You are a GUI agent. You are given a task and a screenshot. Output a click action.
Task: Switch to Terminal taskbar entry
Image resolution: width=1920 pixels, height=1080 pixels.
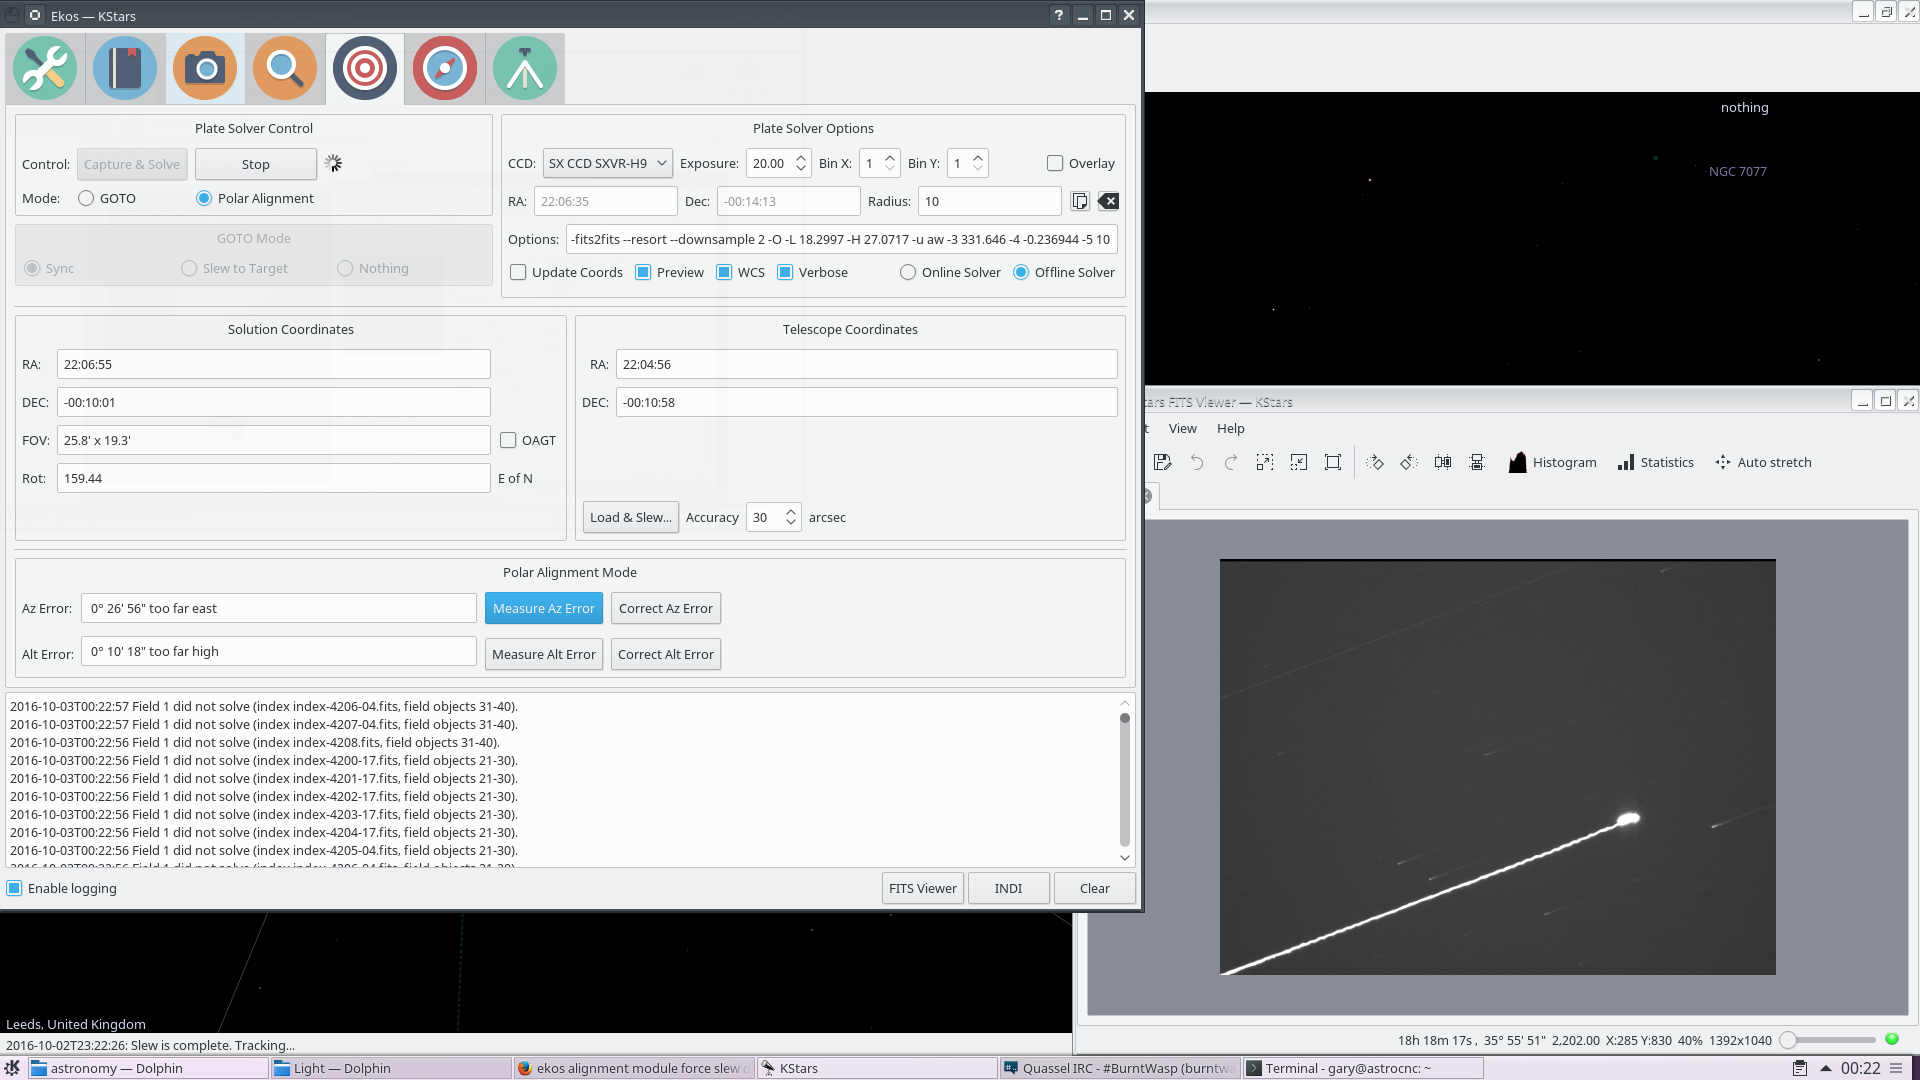[x=1362, y=1068]
